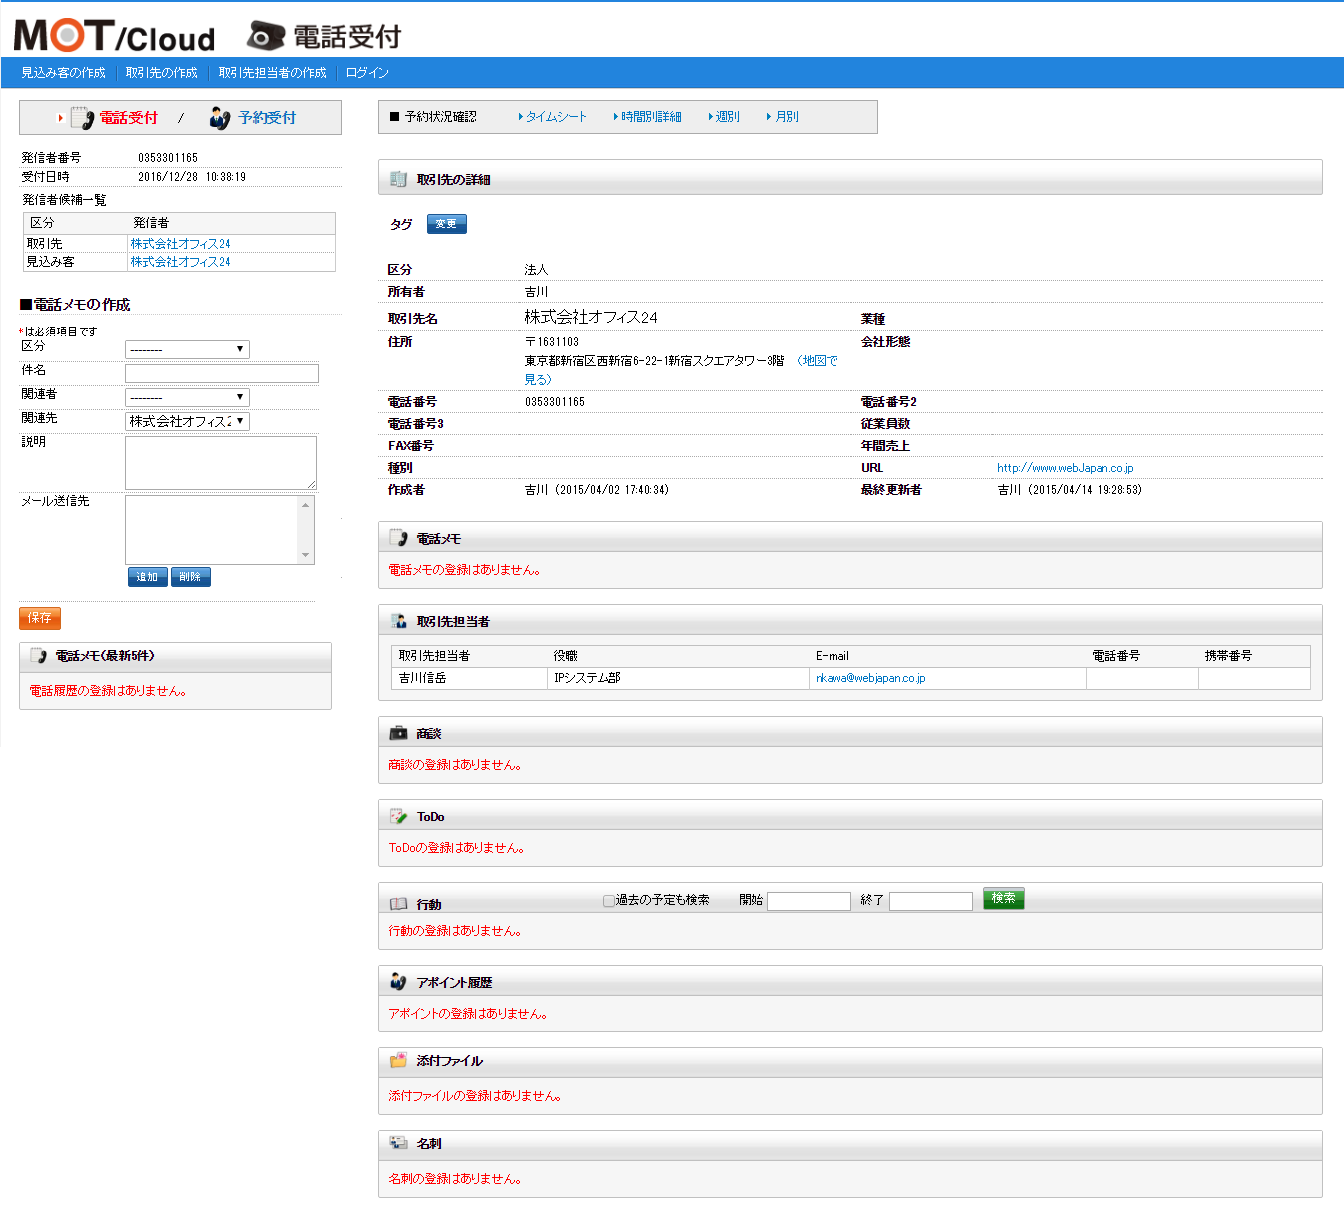
Task: Click the 添付ファイル folder icon
Action: tap(398, 1060)
